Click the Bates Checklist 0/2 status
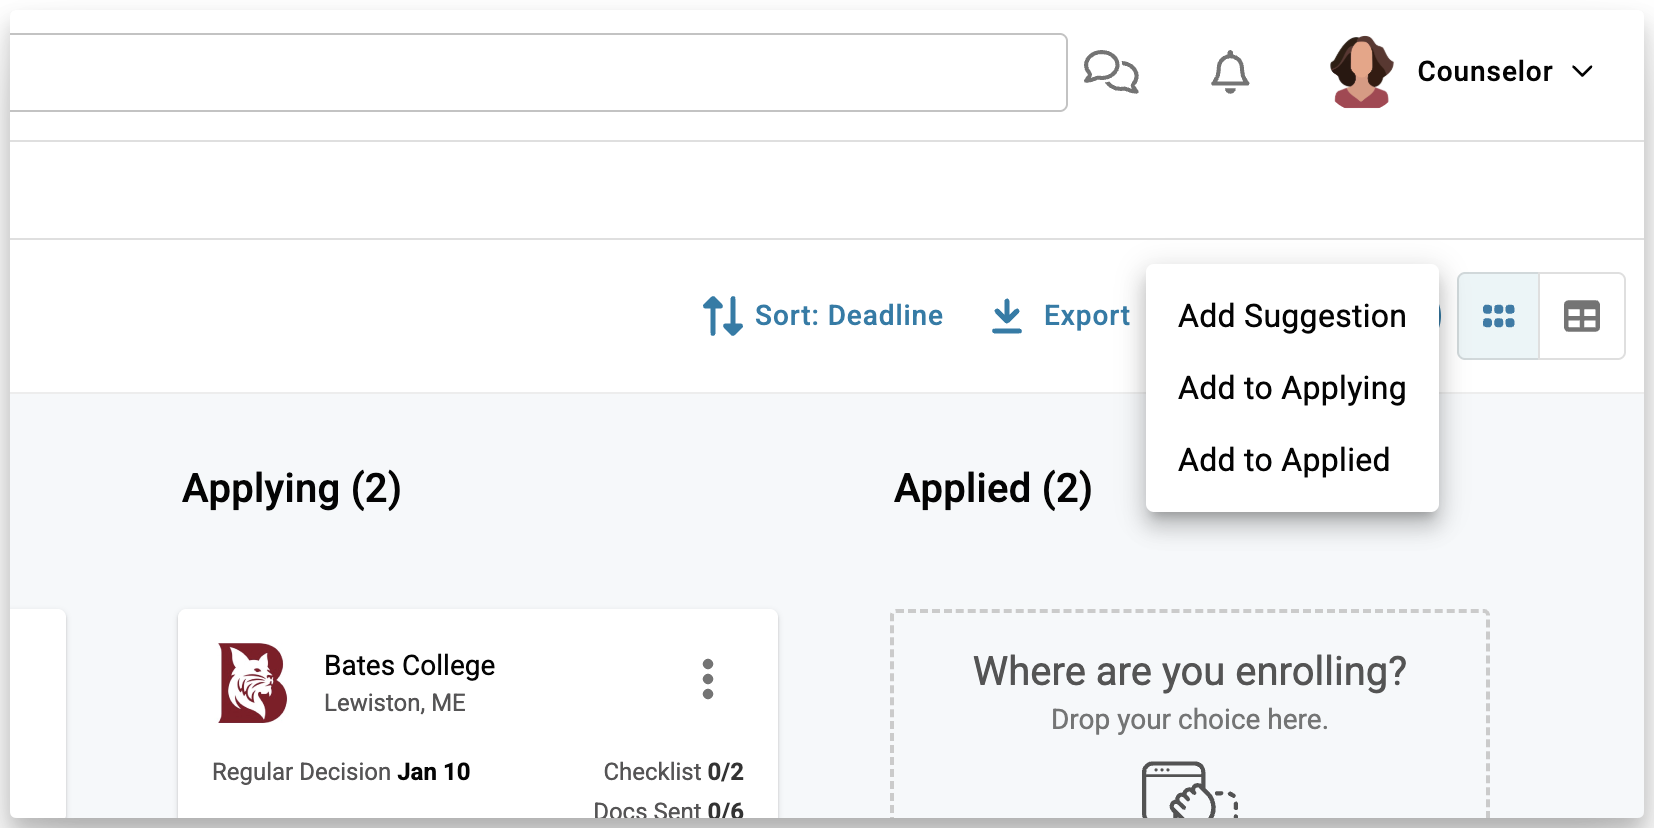The image size is (1654, 828). point(673,772)
